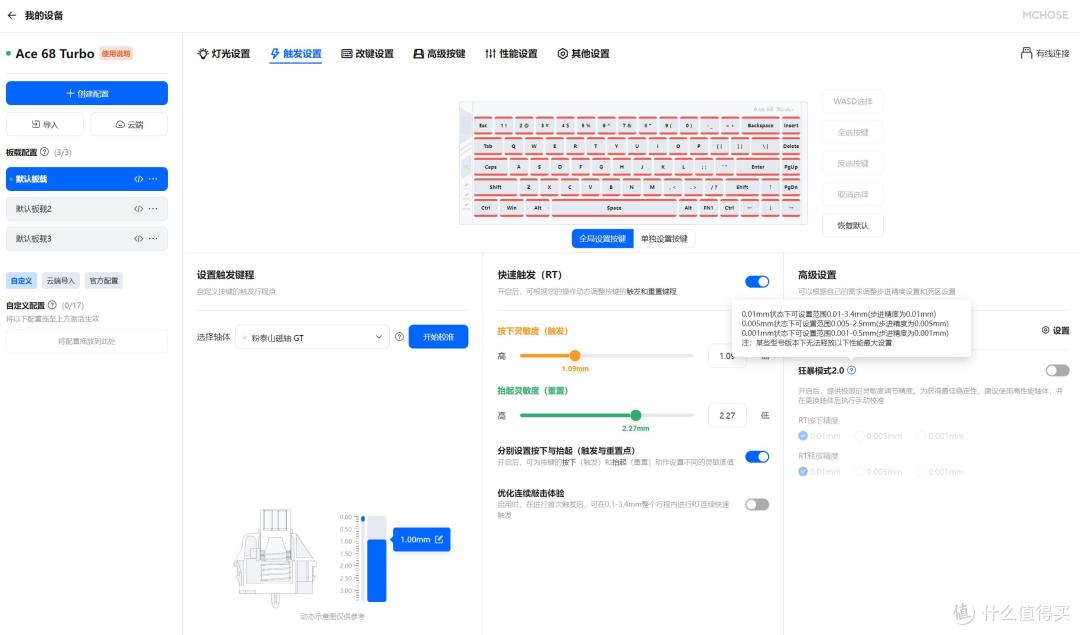Screen dimensions: 1080x635
Task: Open more options for 默认板载 profile
Action: 153,179
